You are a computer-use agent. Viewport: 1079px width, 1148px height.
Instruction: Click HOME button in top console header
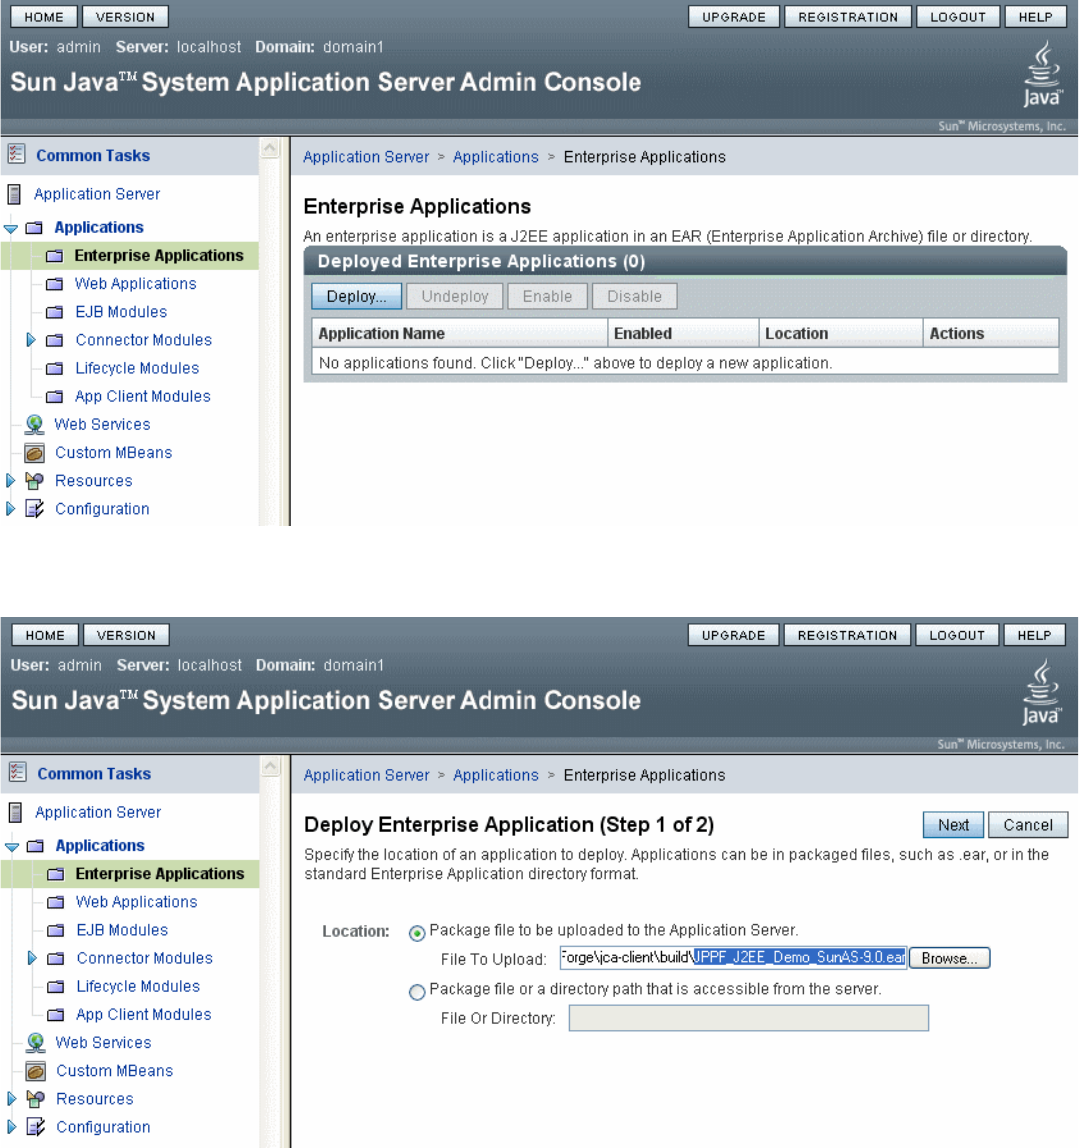coord(44,17)
